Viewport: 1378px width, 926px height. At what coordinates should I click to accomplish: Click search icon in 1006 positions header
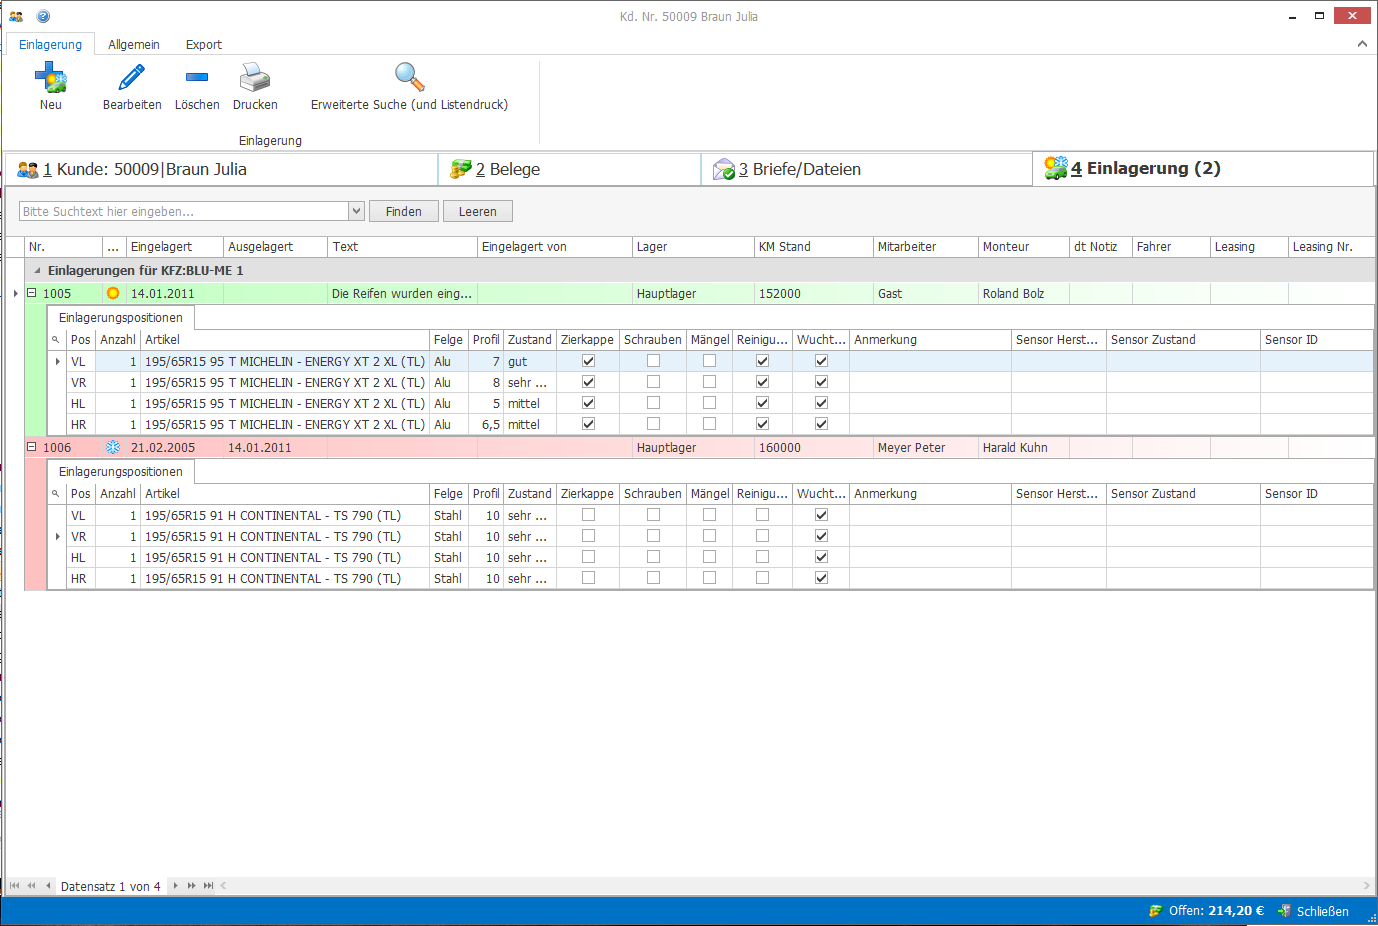click(x=56, y=494)
